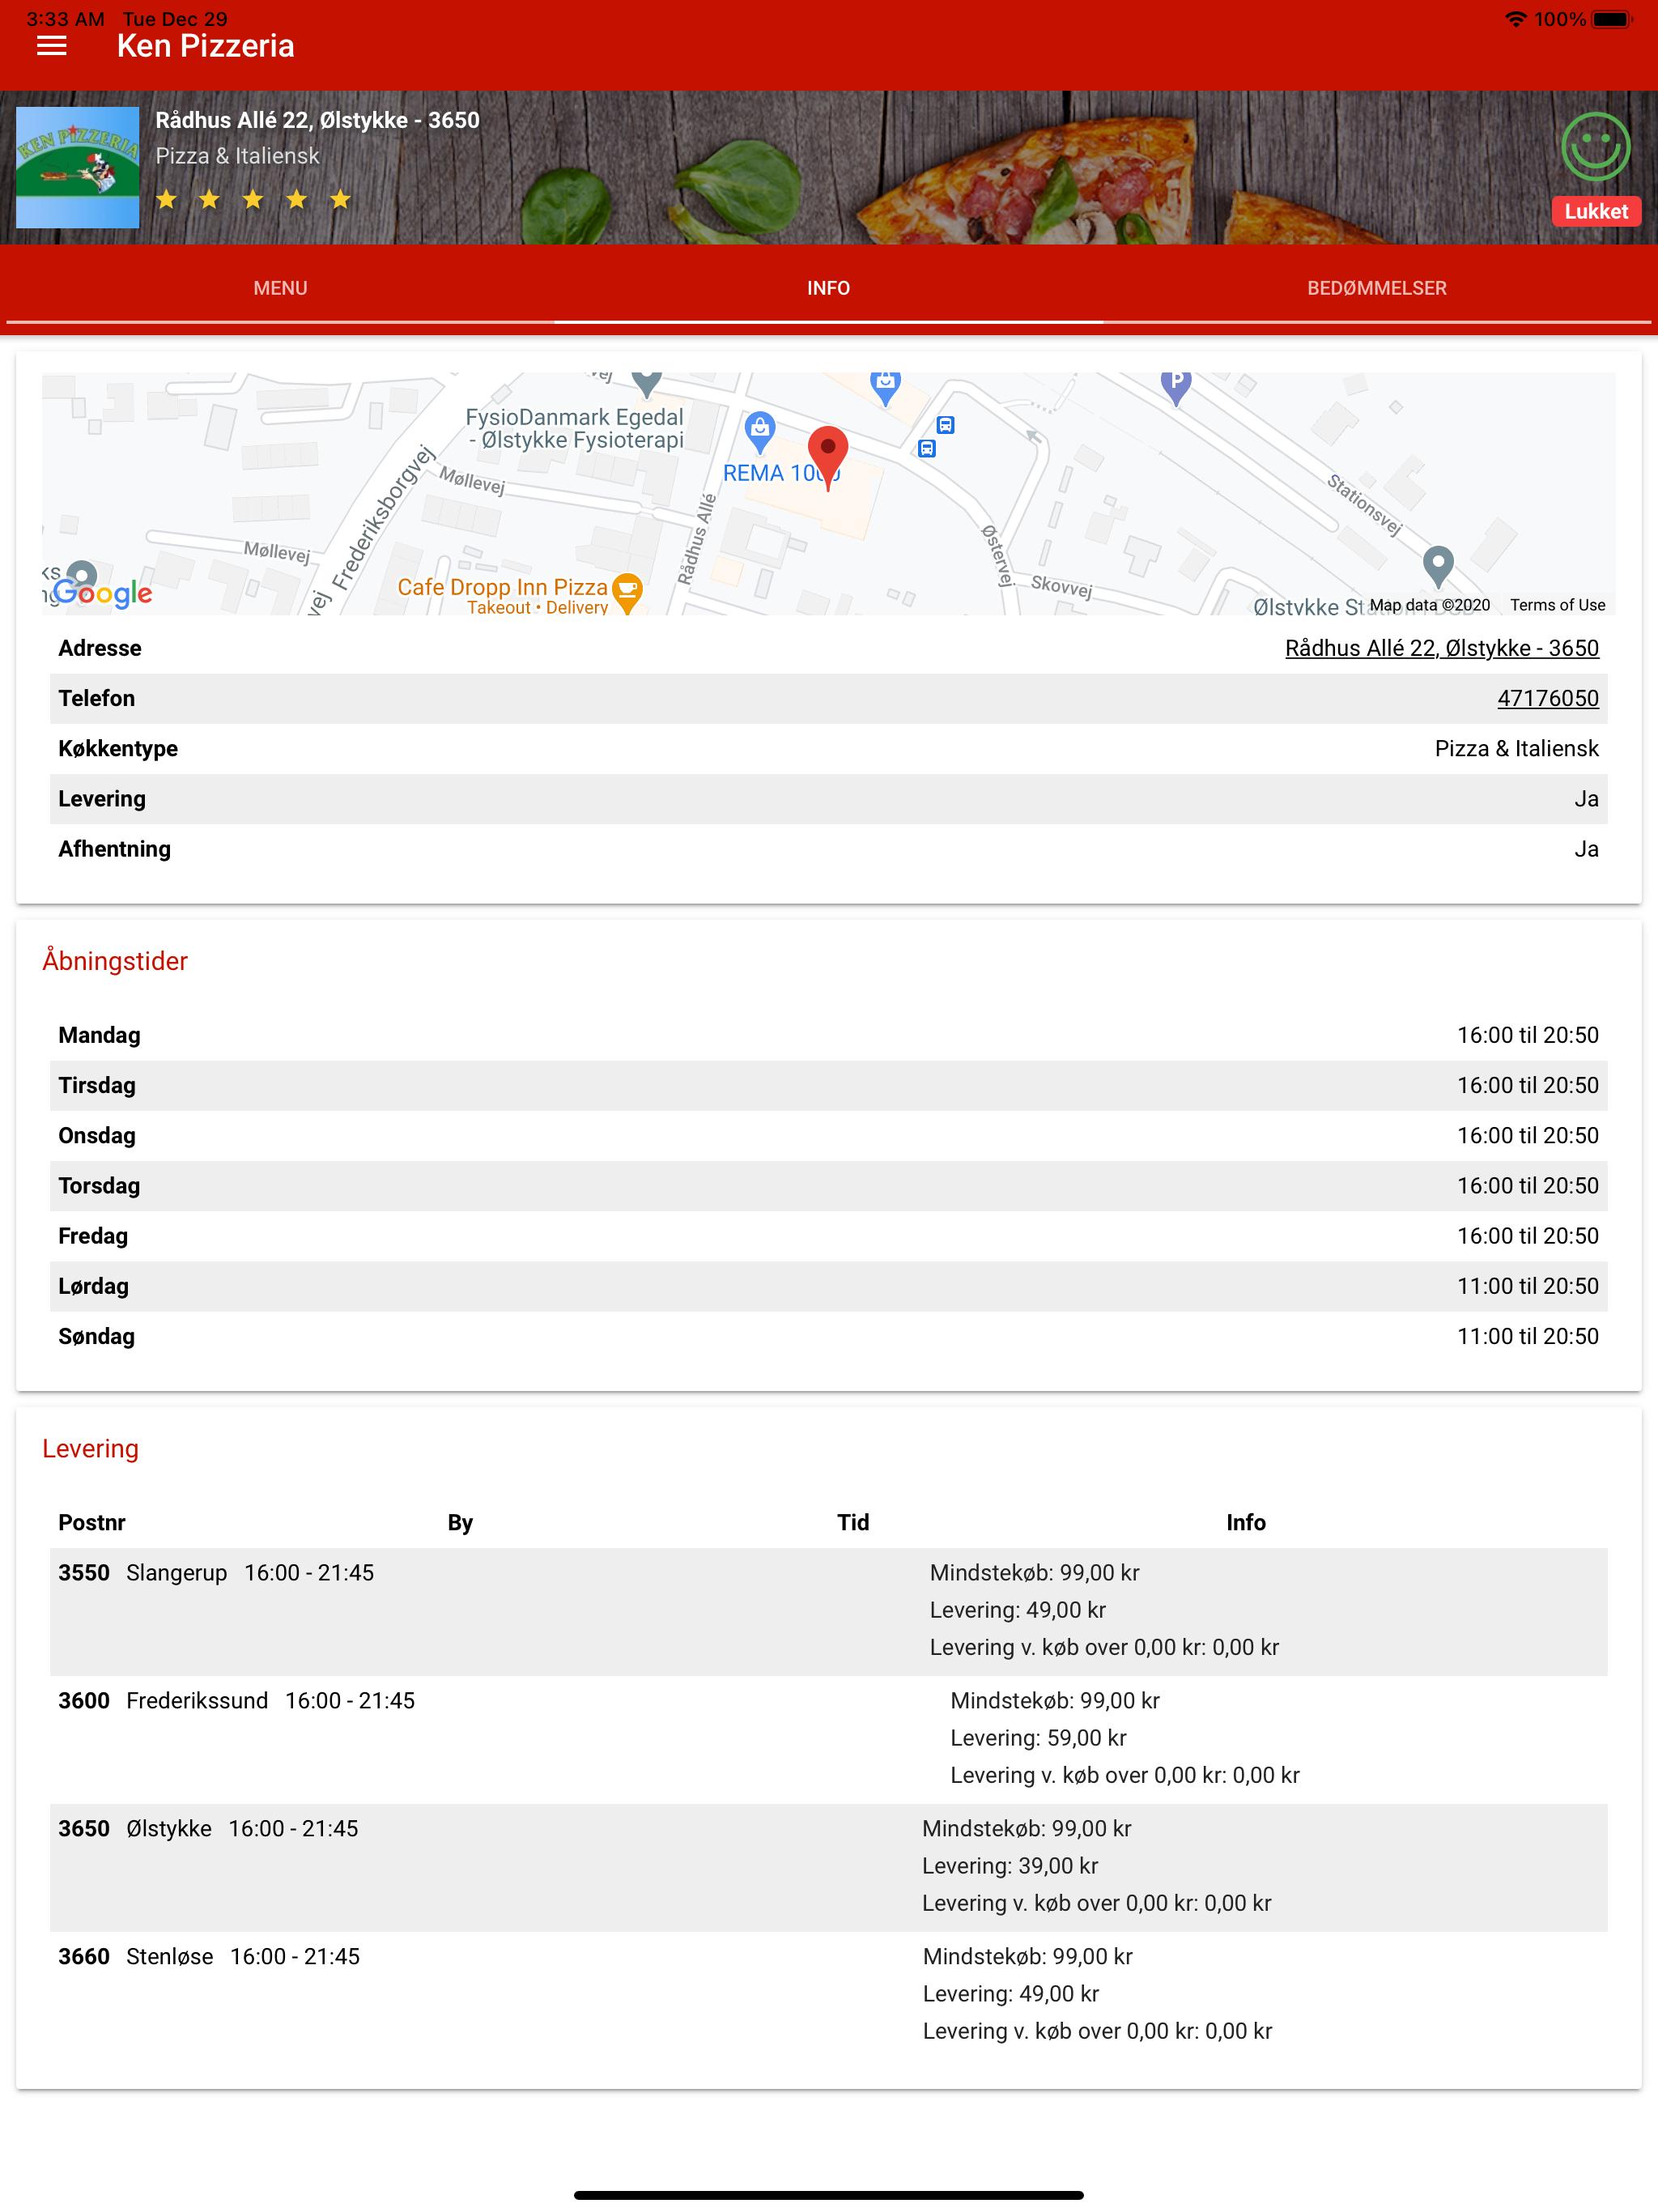Tap the Cafe Dropp Inn Pizza marker
Image resolution: width=1658 pixels, height=2212 pixels.
pos(627,593)
